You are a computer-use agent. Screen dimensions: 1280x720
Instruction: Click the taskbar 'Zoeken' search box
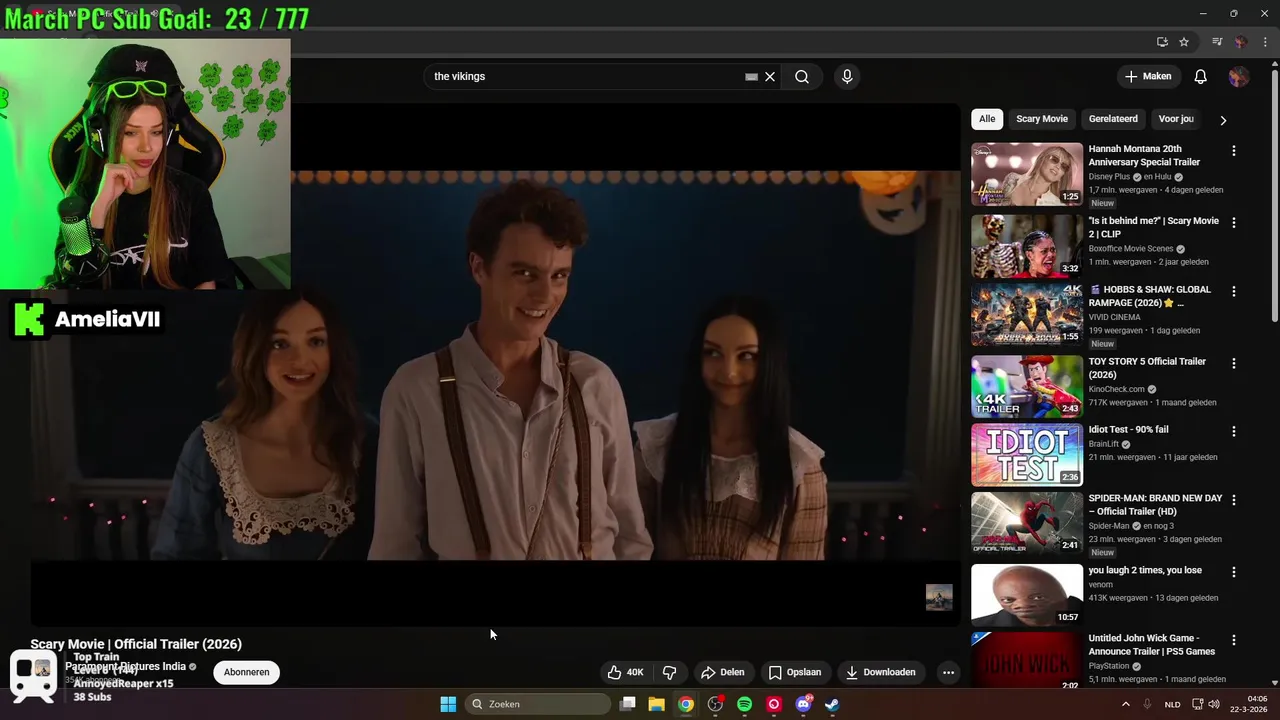[x=538, y=704]
